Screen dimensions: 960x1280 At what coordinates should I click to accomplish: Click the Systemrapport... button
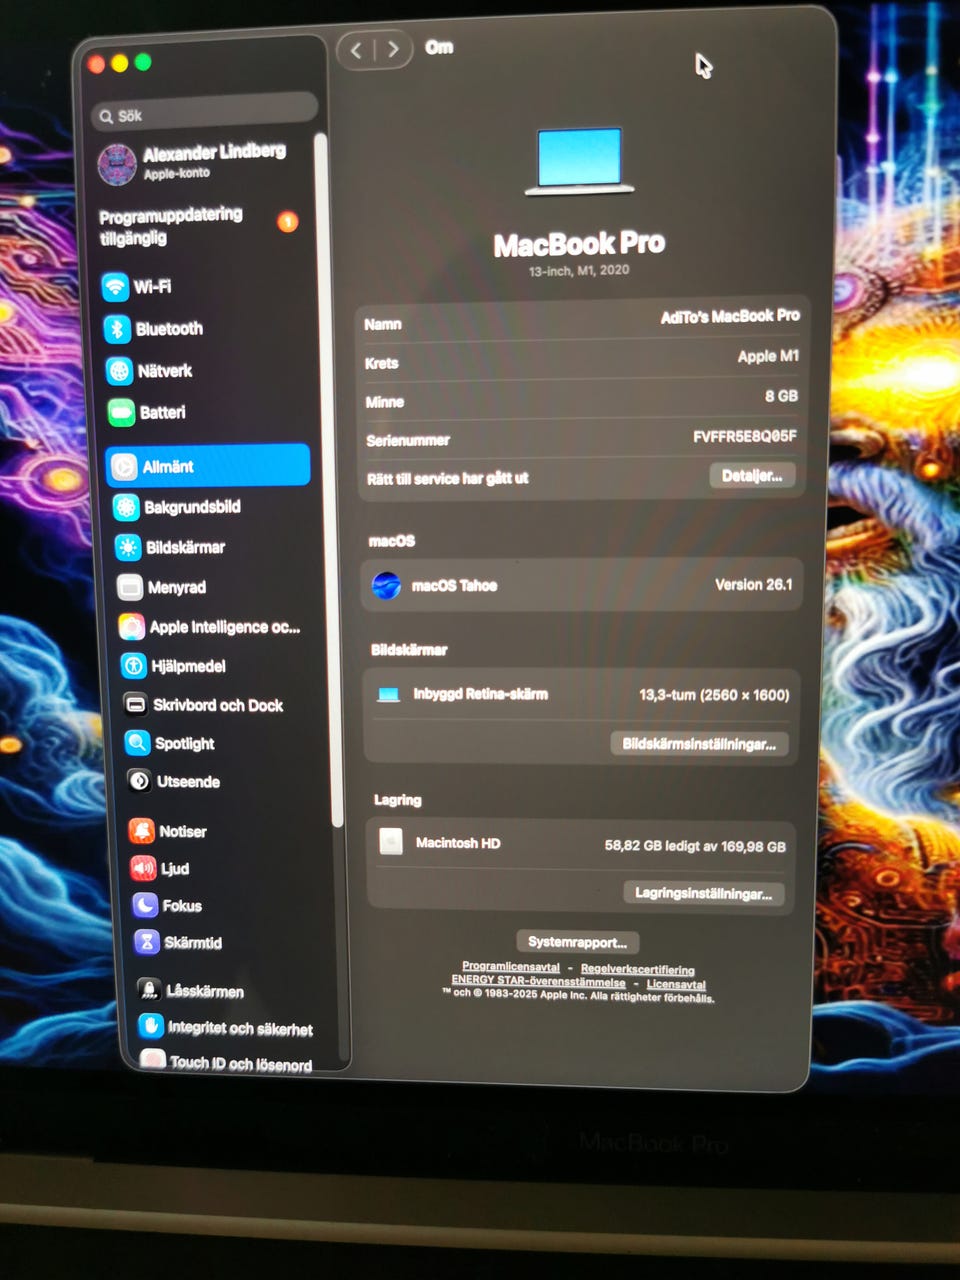click(578, 942)
